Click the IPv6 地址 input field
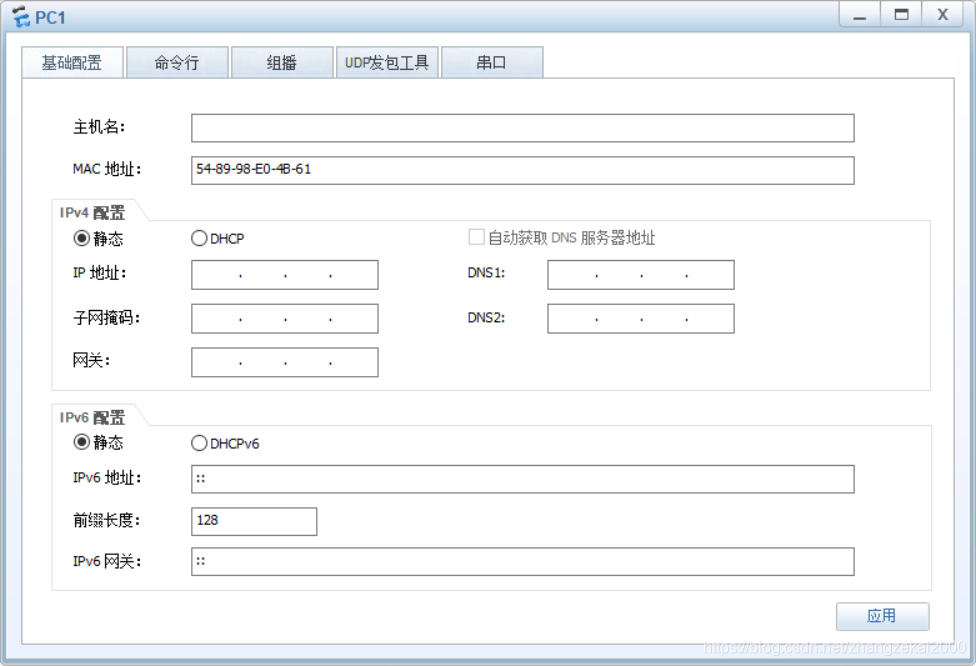976x666 pixels. (522, 479)
